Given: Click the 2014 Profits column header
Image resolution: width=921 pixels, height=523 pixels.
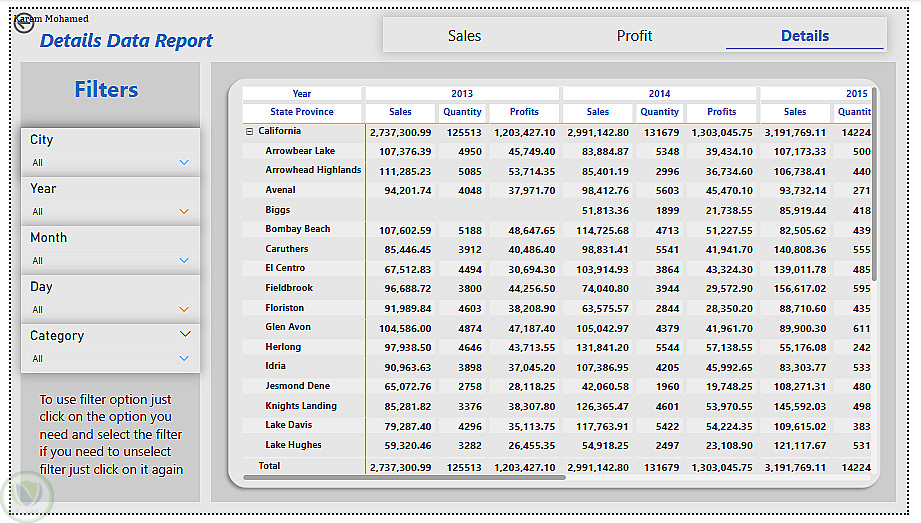Looking at the screenshot, I should 721,112.
